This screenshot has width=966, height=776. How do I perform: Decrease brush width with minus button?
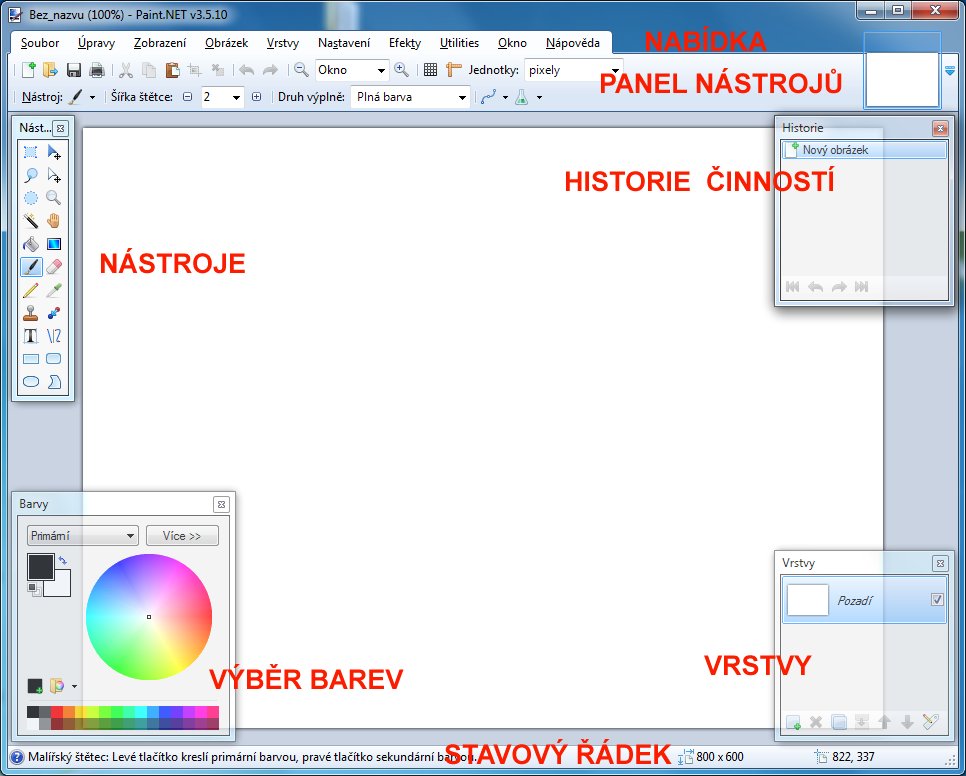point(188,97)
